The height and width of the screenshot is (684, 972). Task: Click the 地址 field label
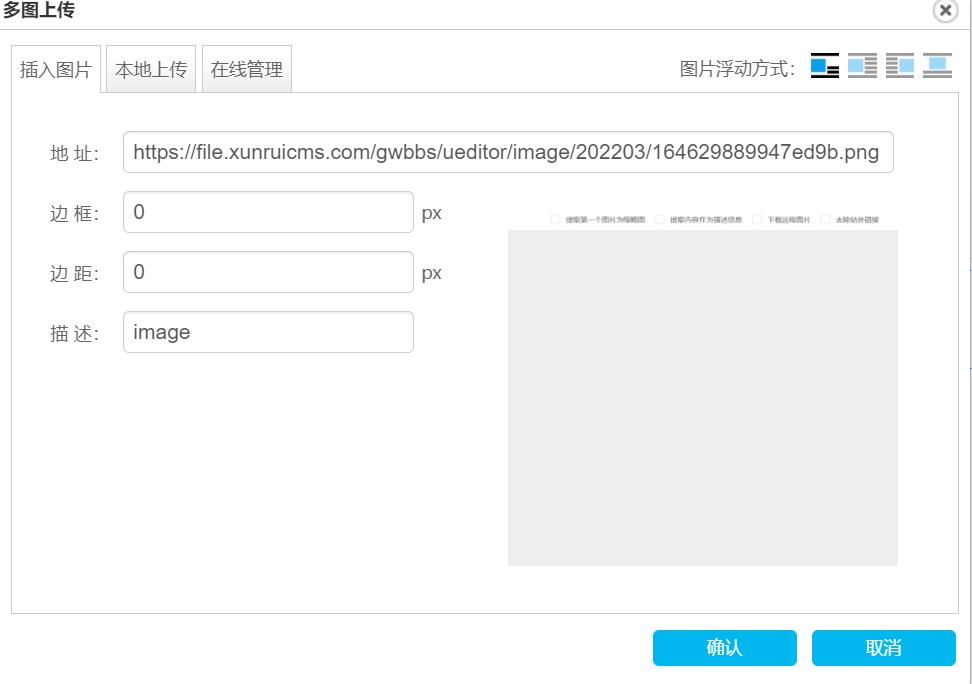(x=74, y=153)
